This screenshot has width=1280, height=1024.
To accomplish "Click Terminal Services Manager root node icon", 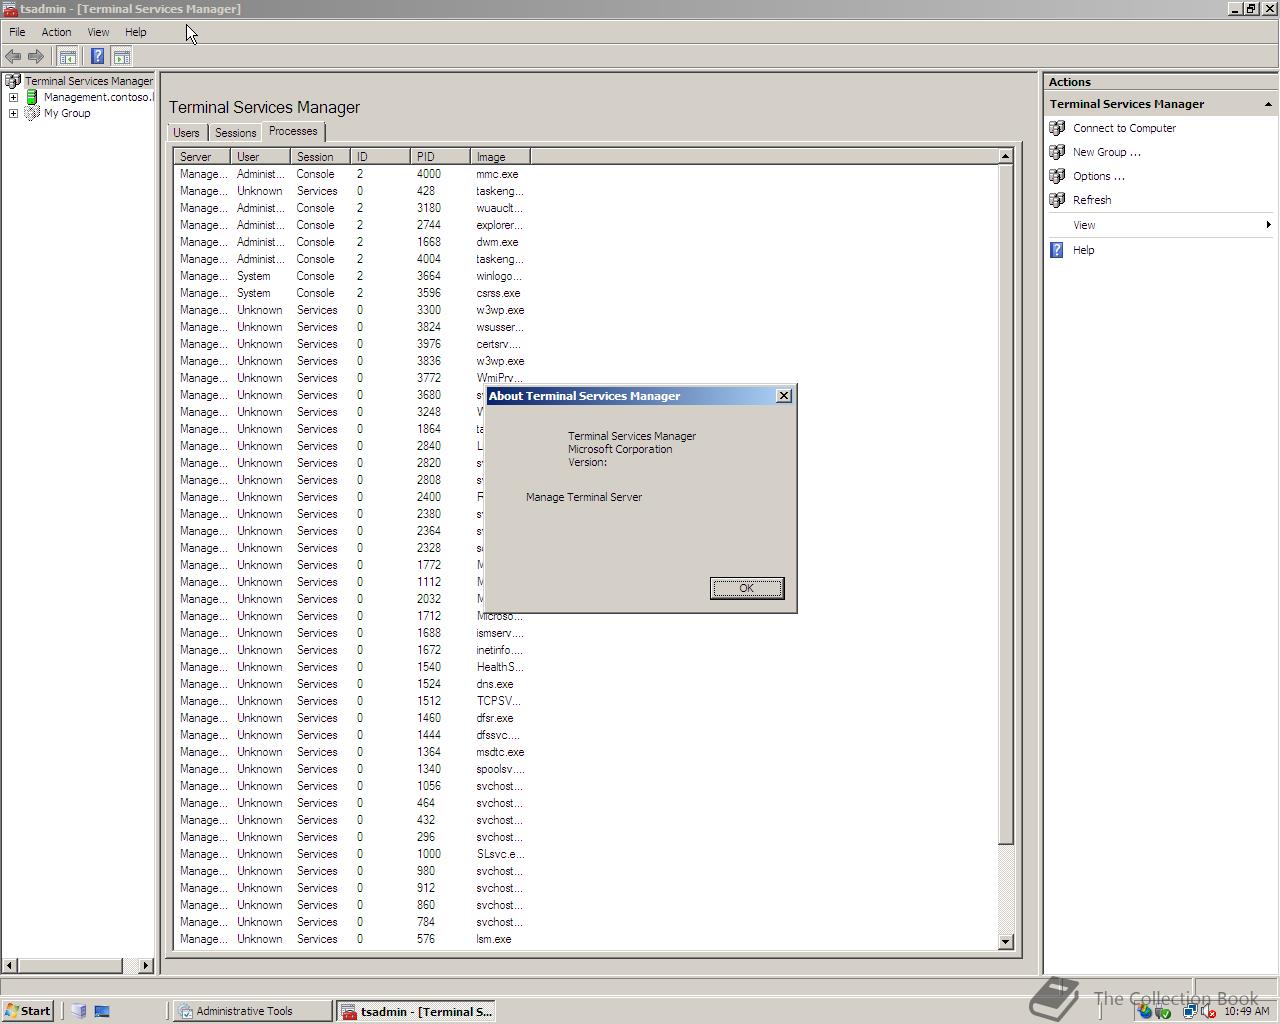I will pos(13,81).
